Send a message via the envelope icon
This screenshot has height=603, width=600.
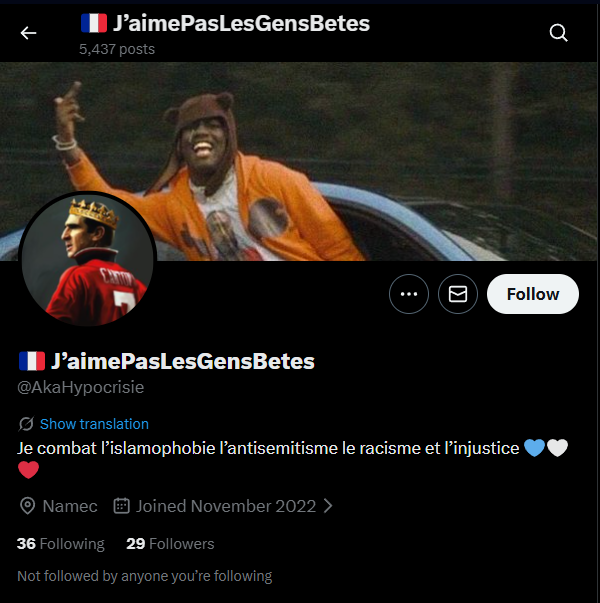click(x=458, y=294)
